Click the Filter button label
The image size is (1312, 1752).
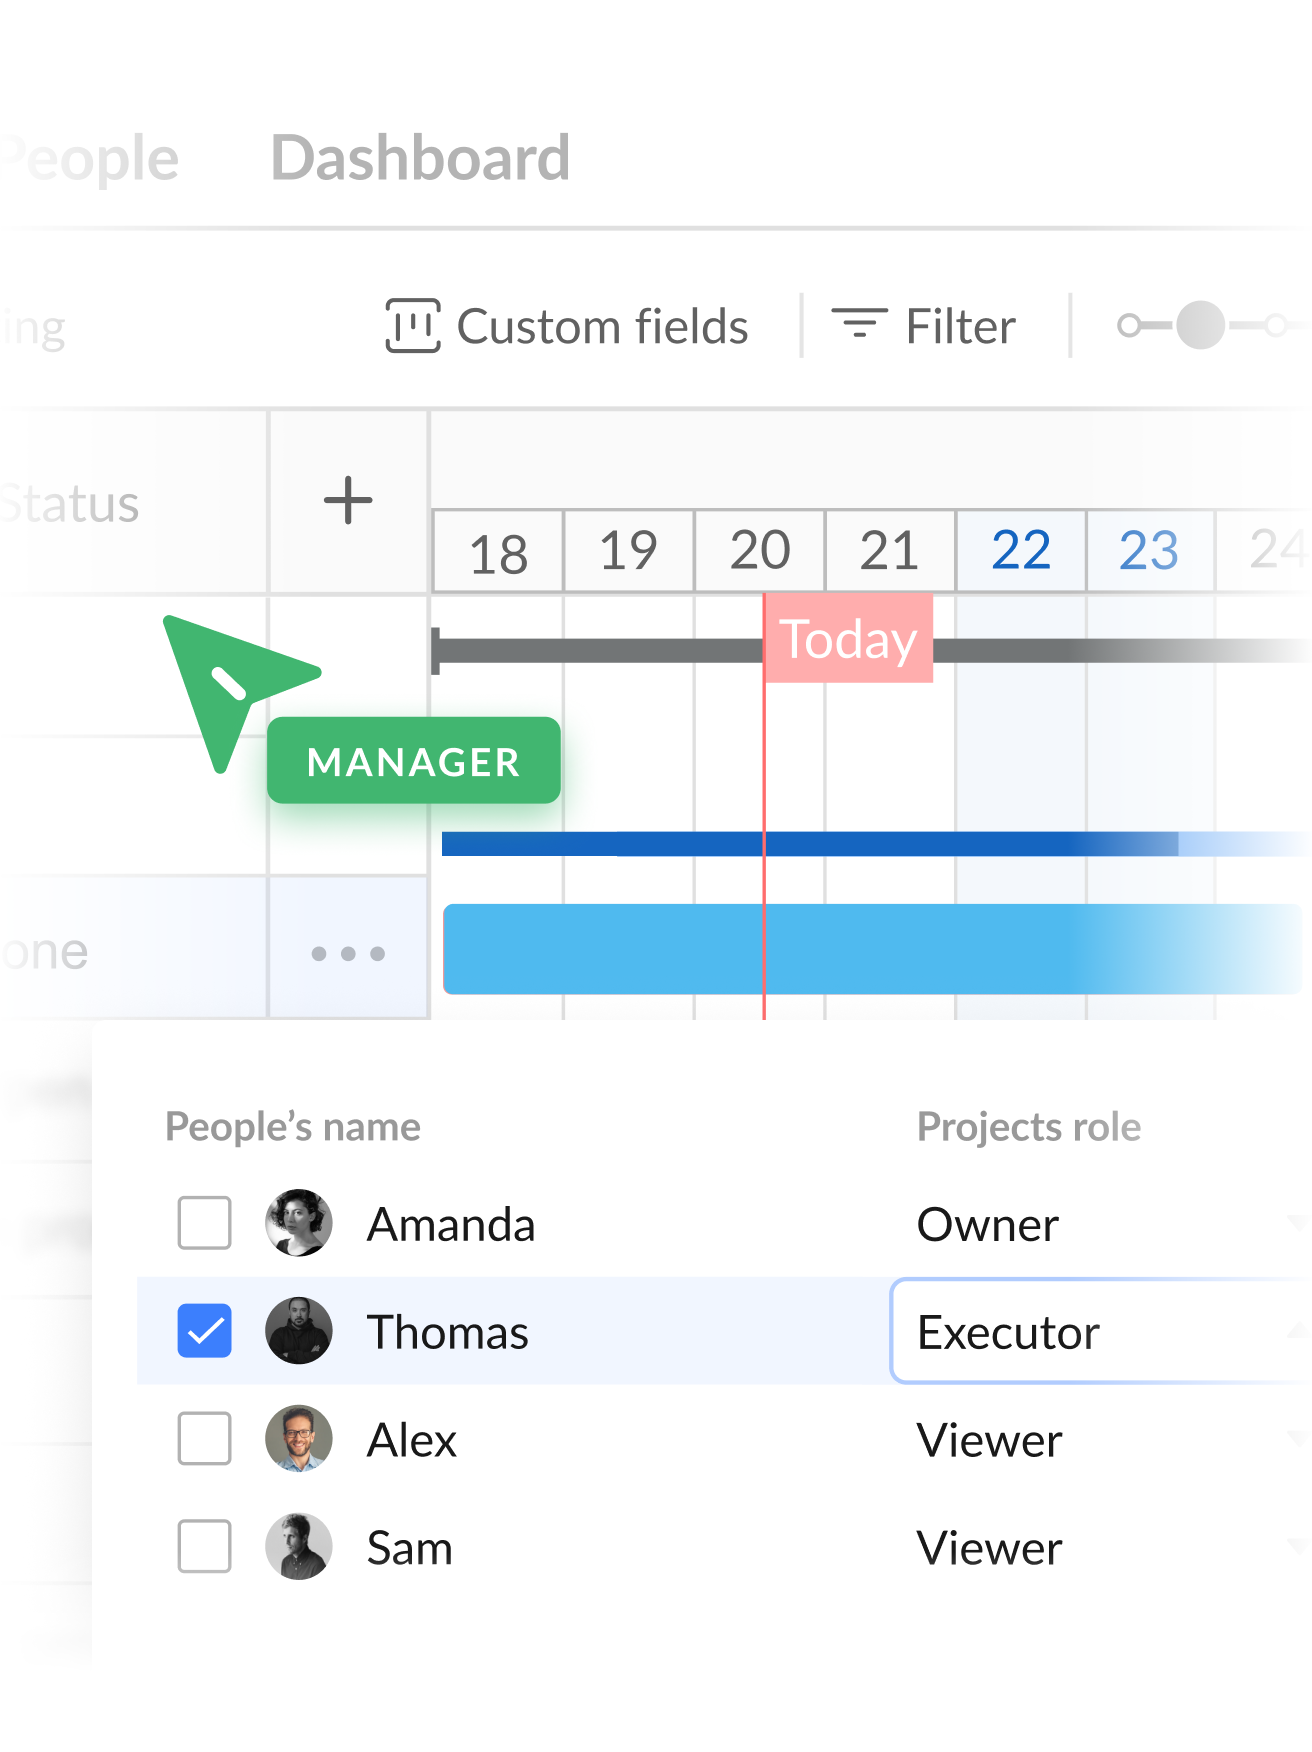click(x=960, y=326)
